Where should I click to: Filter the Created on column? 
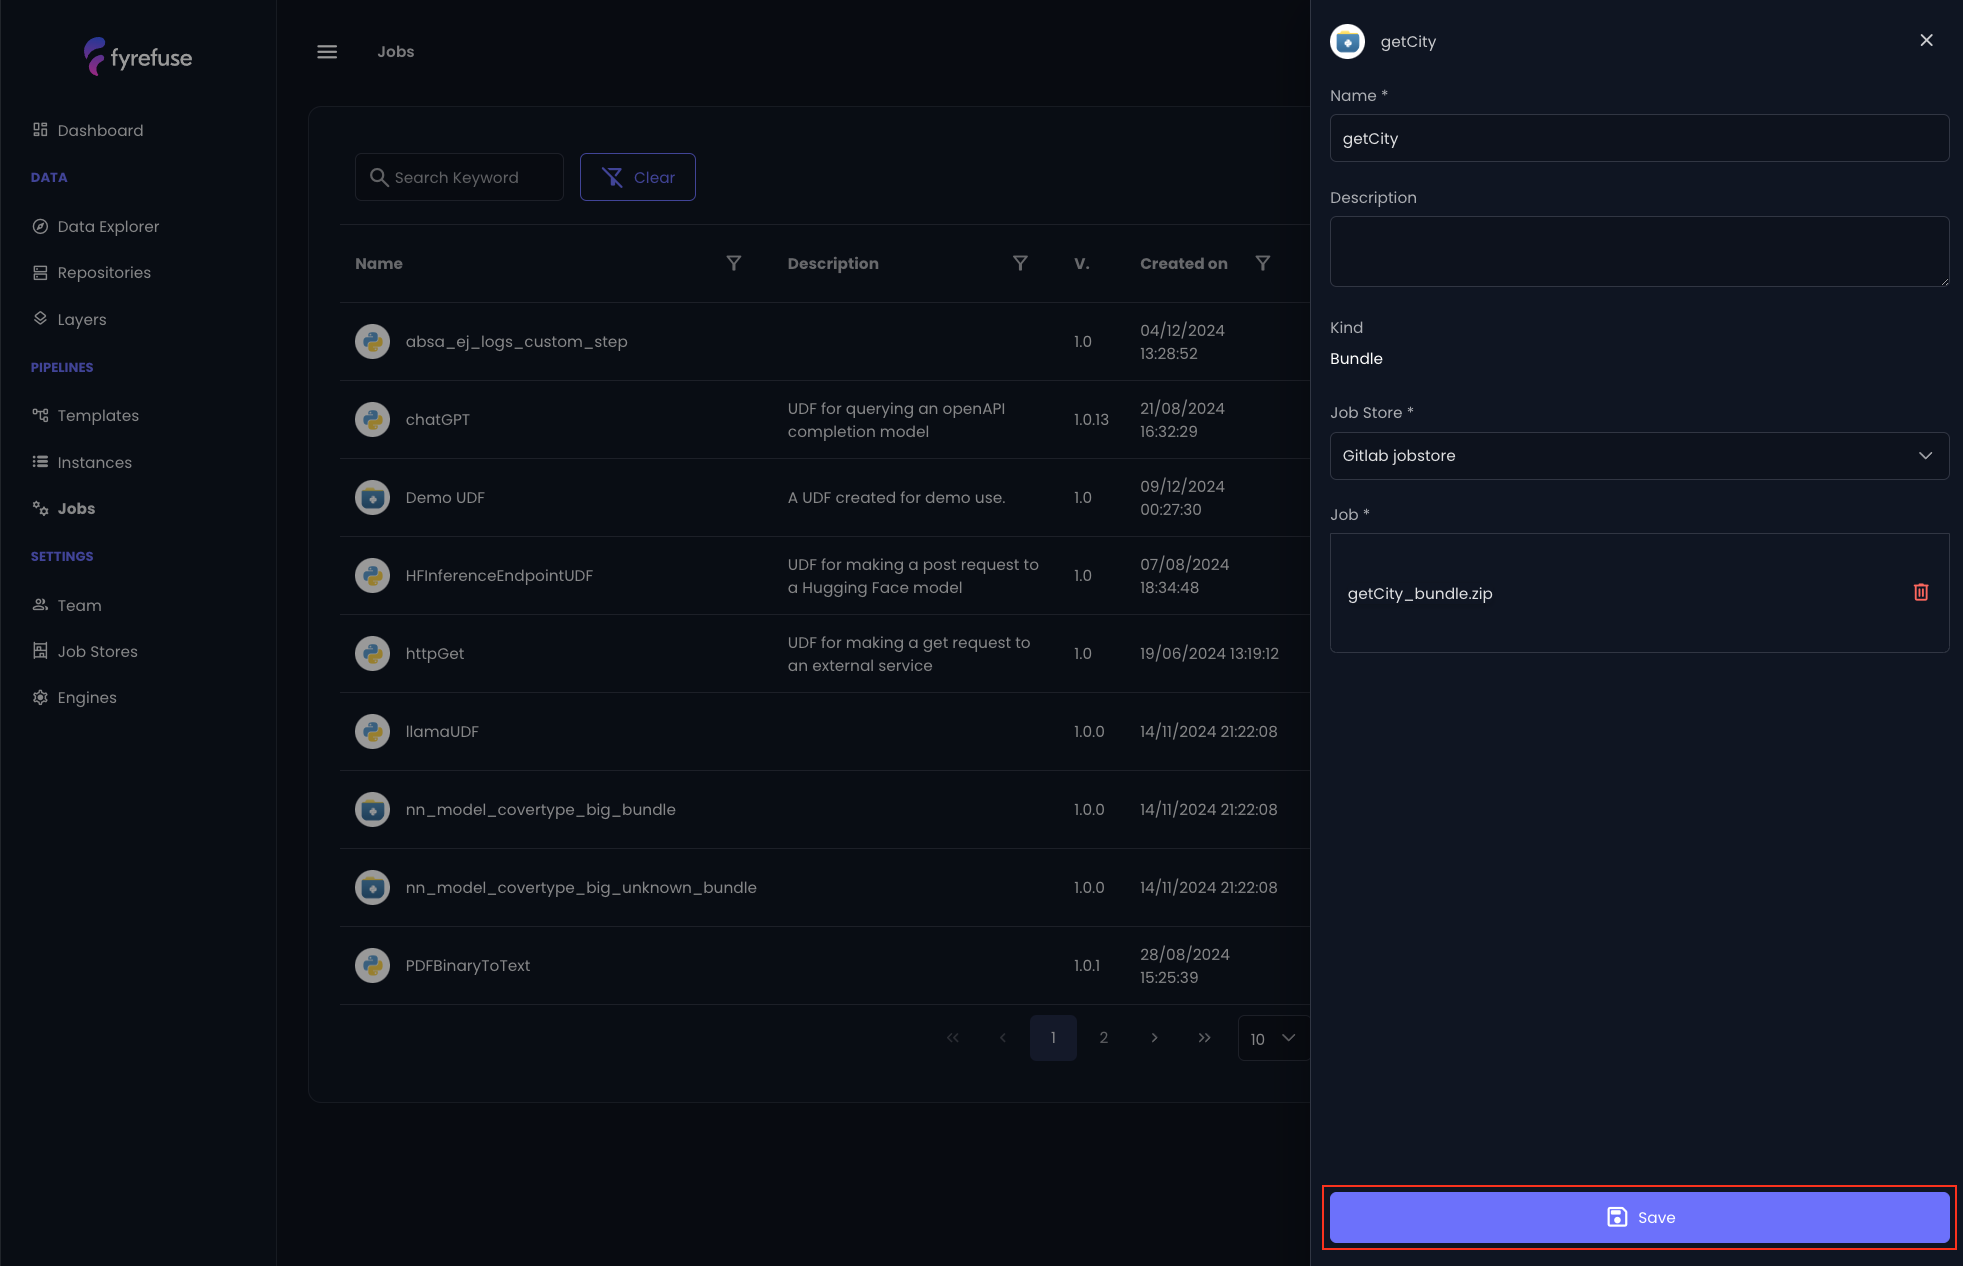1263,263
